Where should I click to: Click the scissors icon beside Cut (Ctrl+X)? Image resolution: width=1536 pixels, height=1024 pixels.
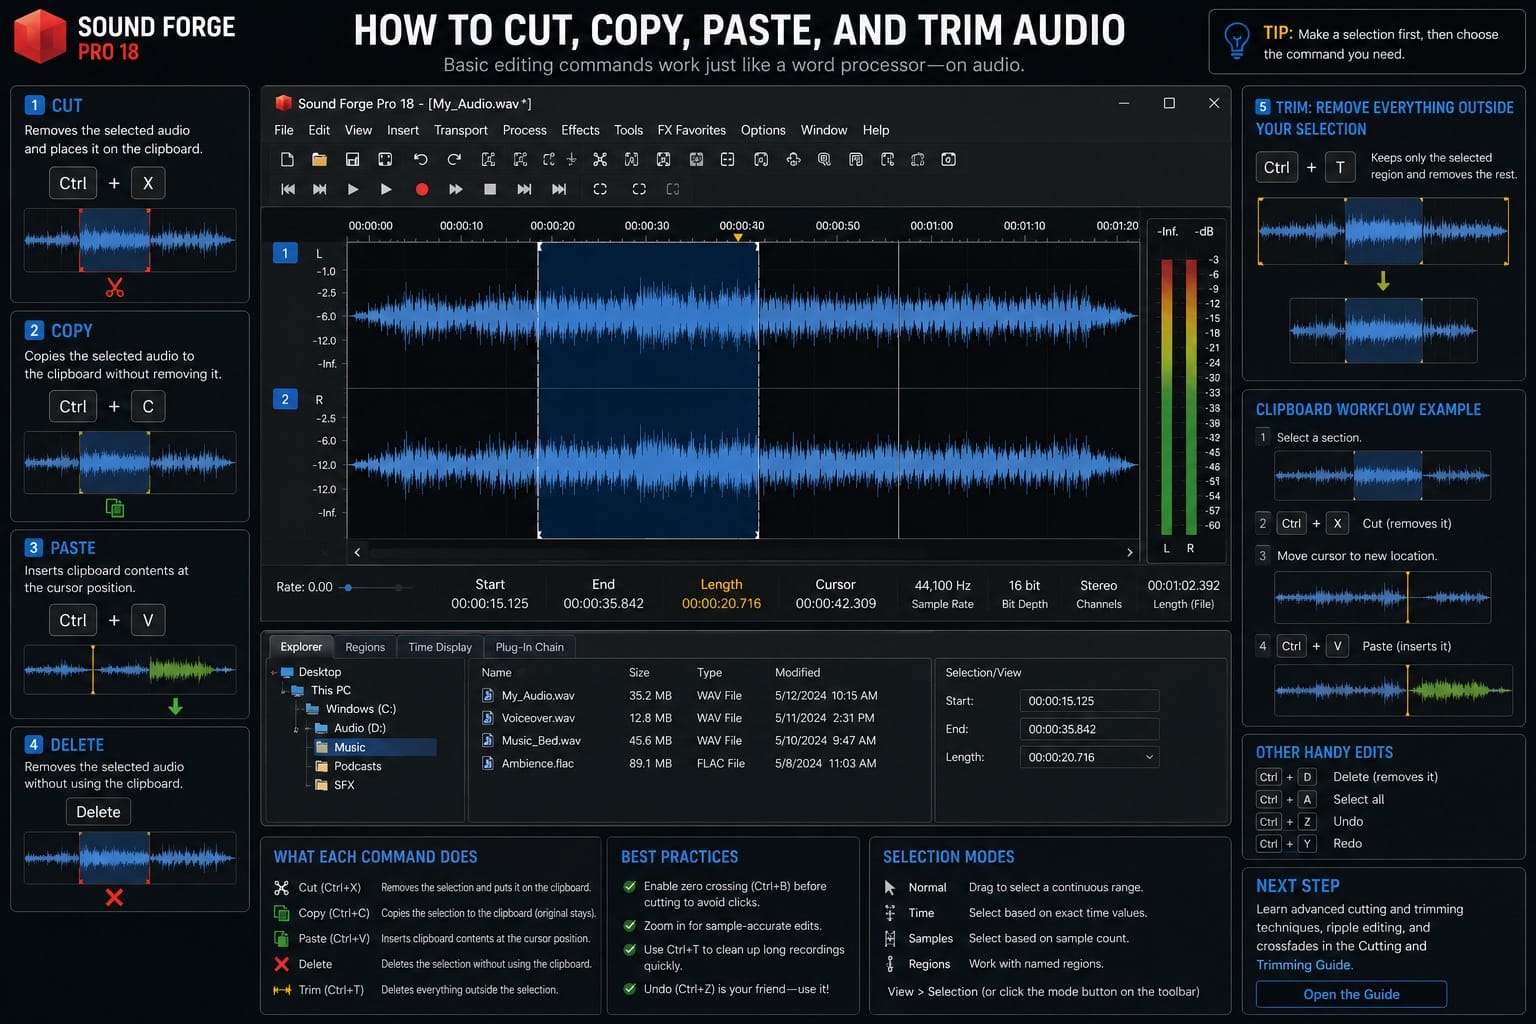pos(281,887)
